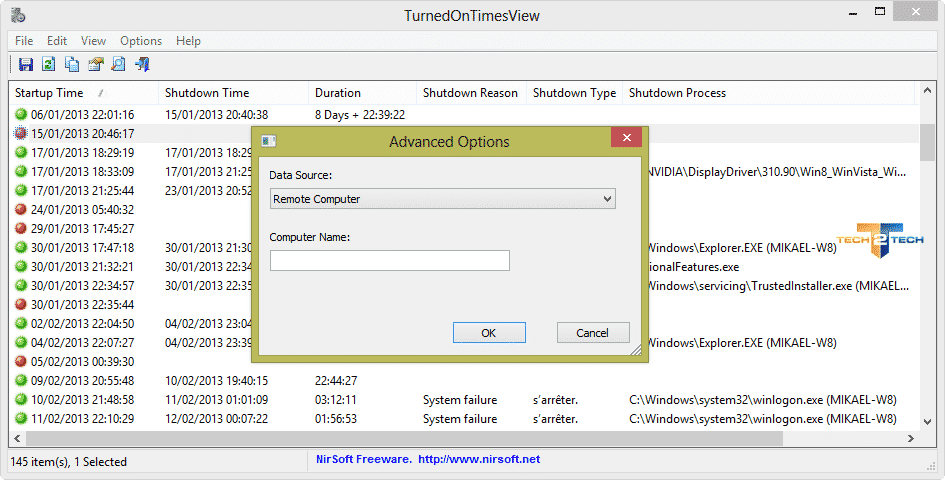This screenshot has width=945, height=480.
Task: Click the Exit door toolbar icon
Action: 142,64
